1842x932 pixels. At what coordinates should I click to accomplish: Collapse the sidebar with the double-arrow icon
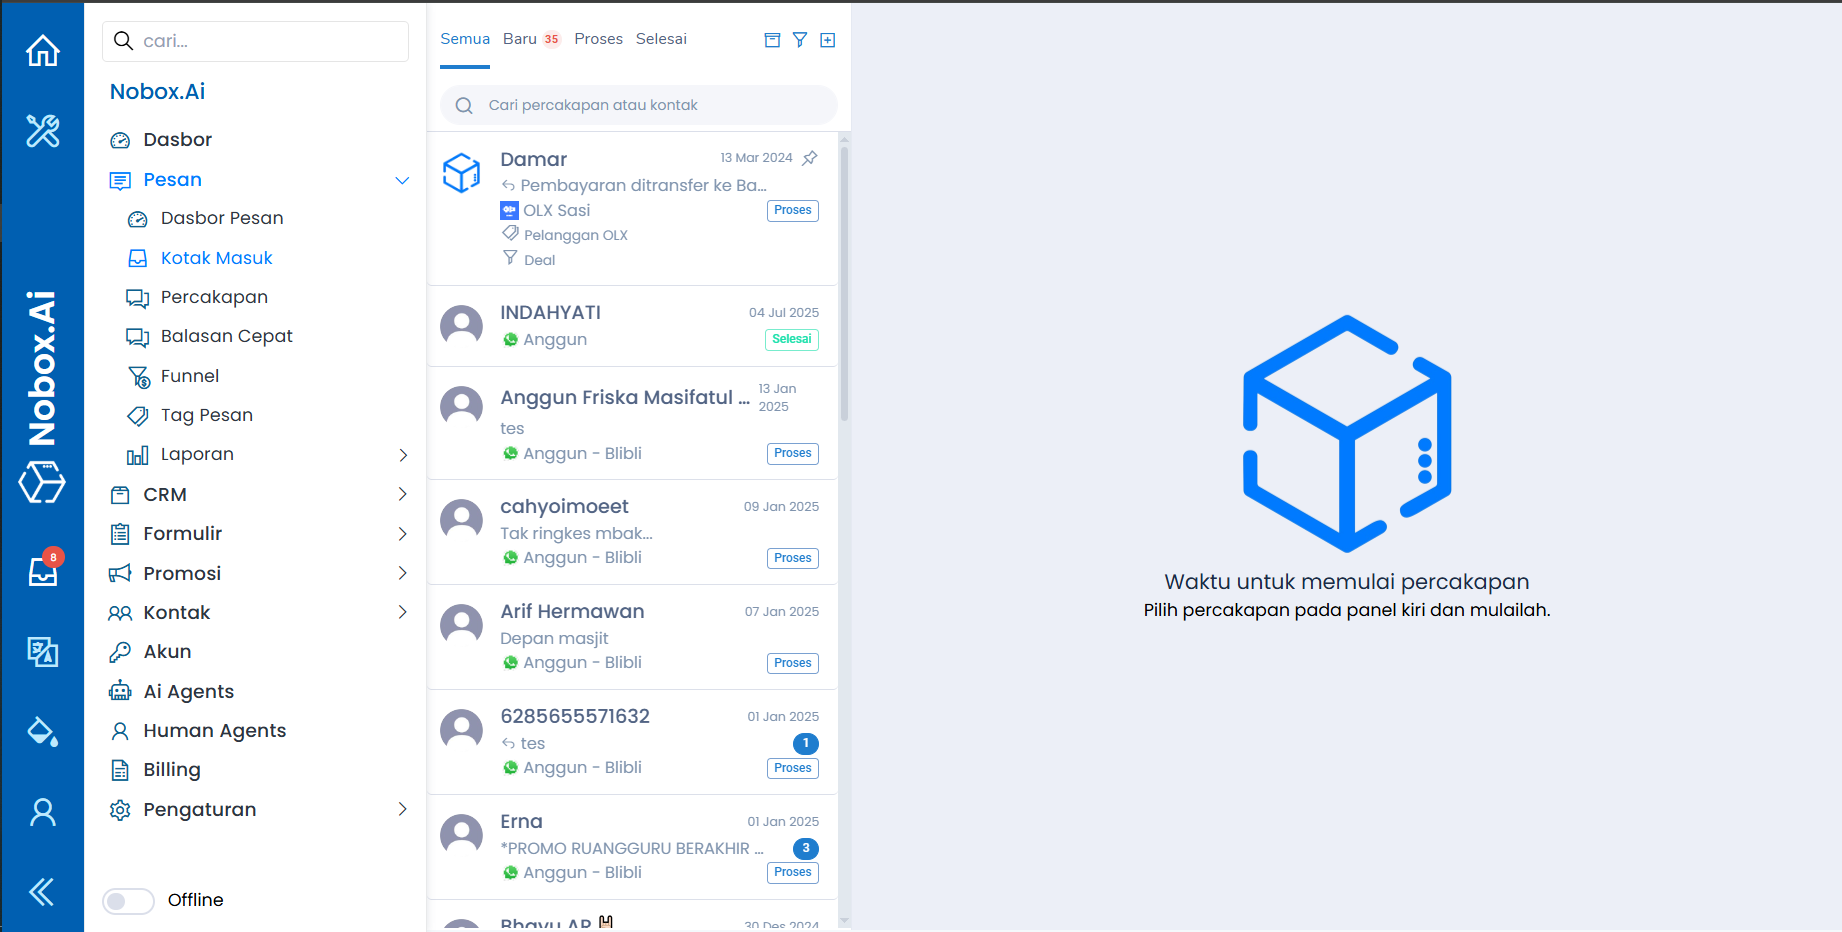point(42,891)
